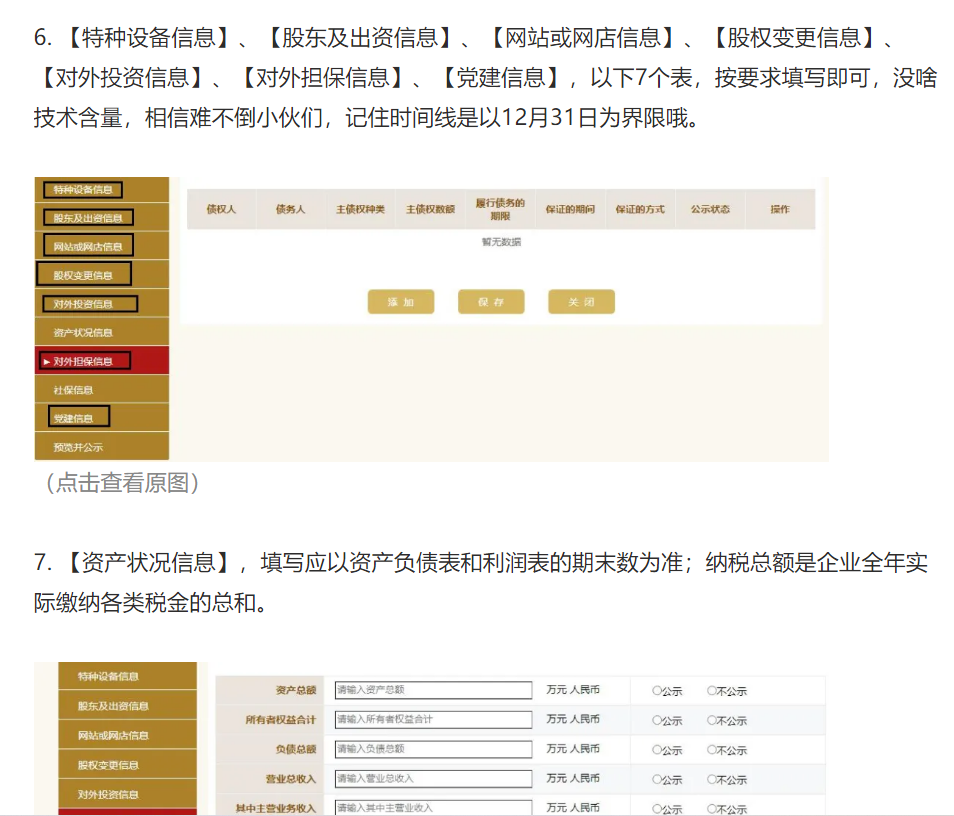Open 对外投资信息 in the second sidebar
Image resolution: width=954 pixels, height=816 pixels.
tap(127, 794)
